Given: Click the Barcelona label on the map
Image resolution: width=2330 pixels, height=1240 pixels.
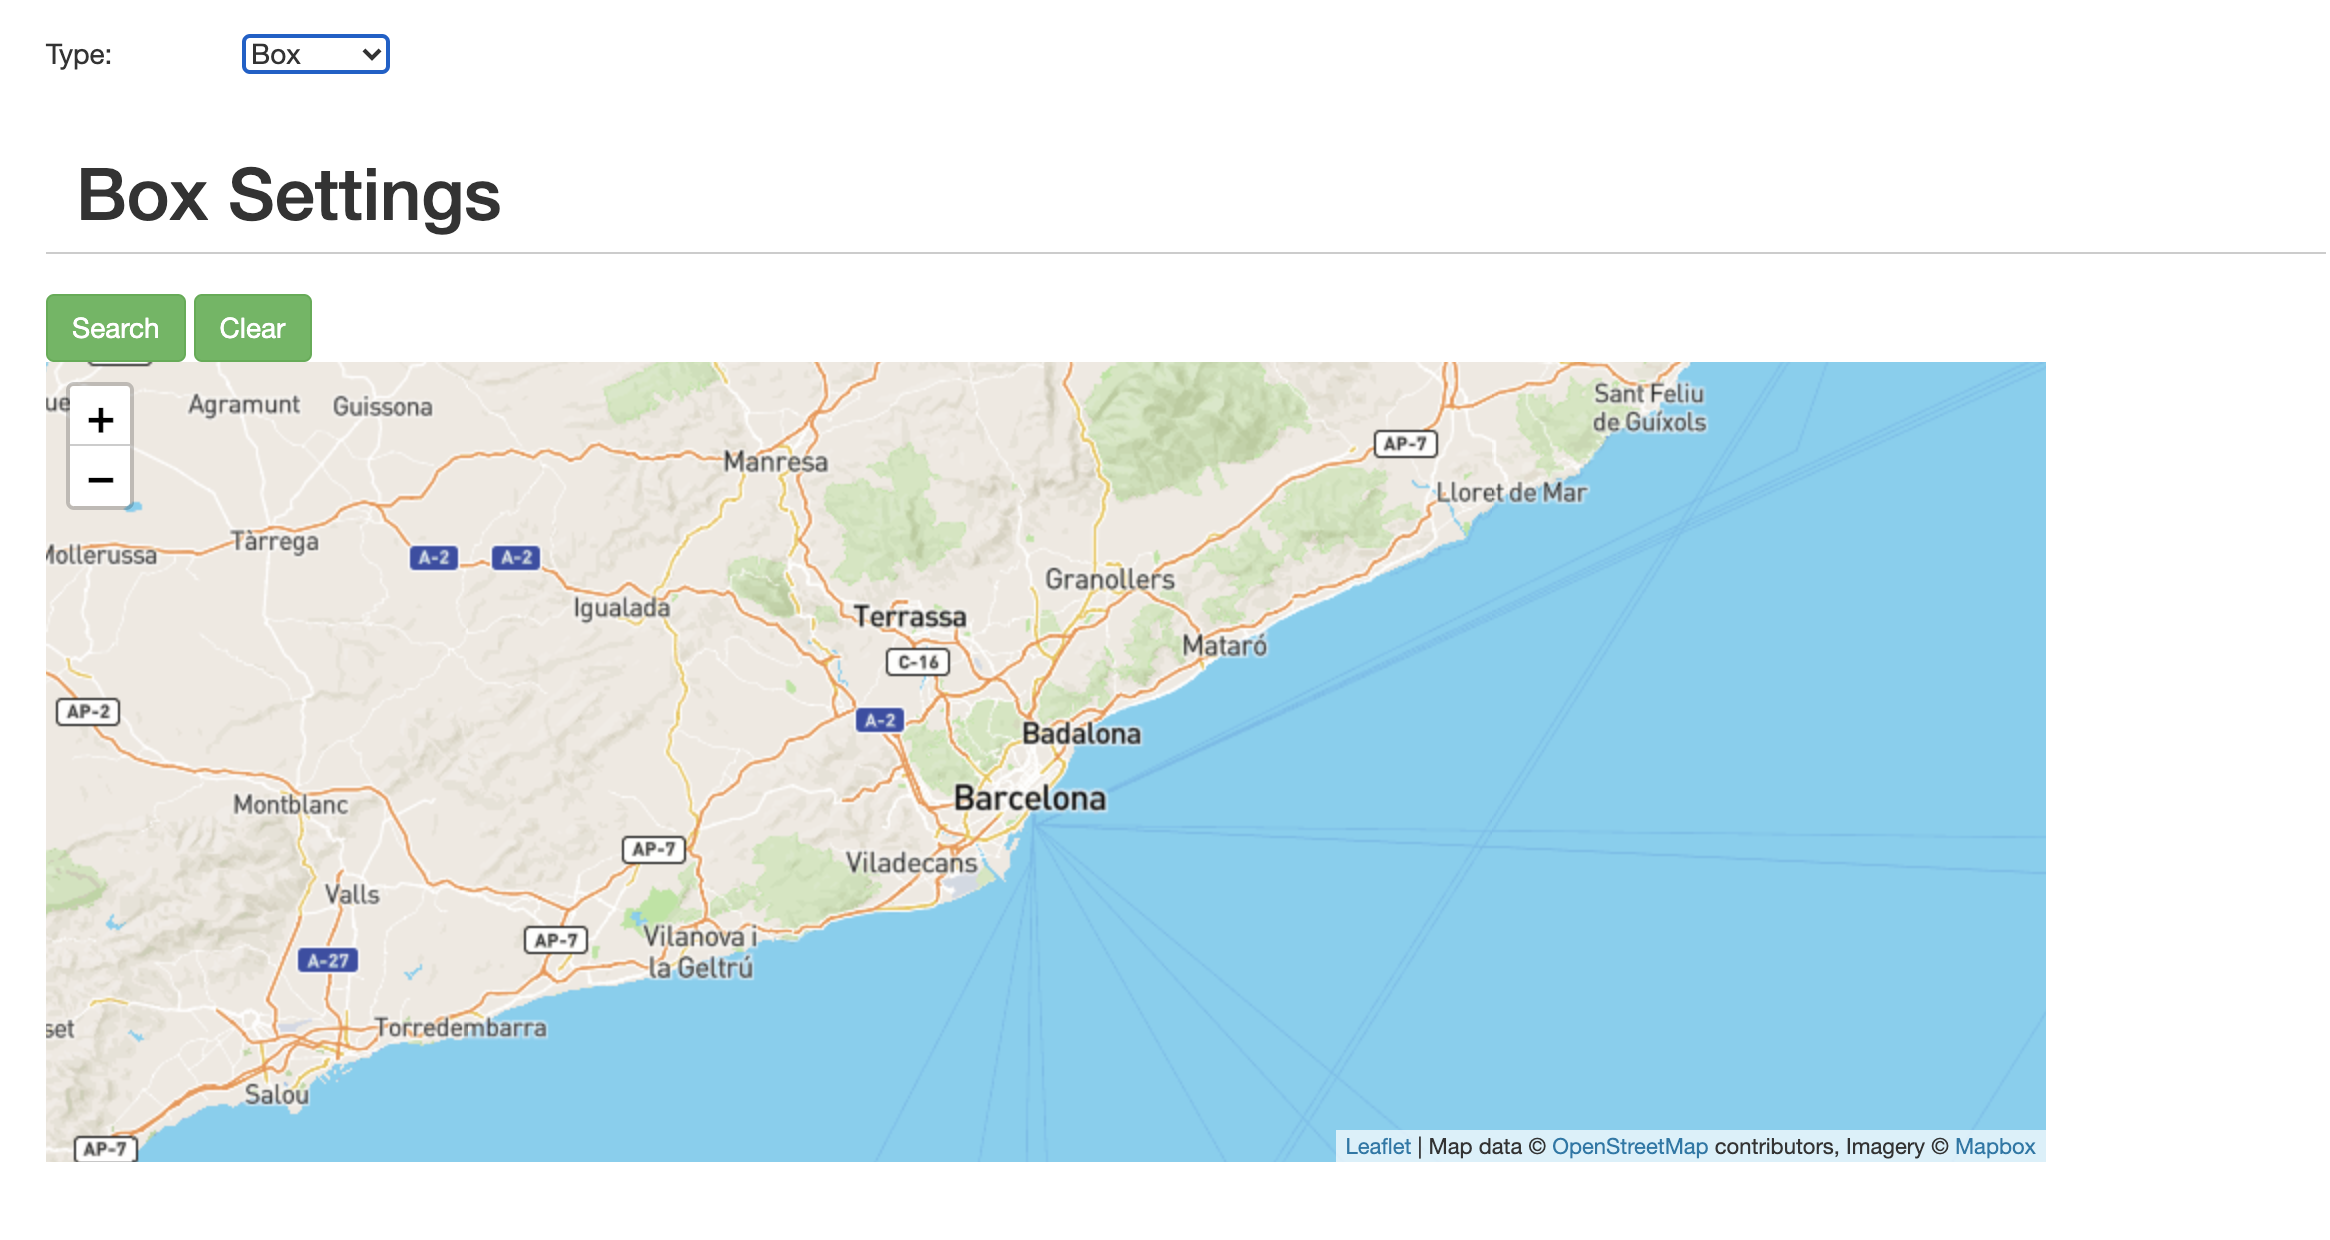Looking at the screenshot, I should [1030, 798].
